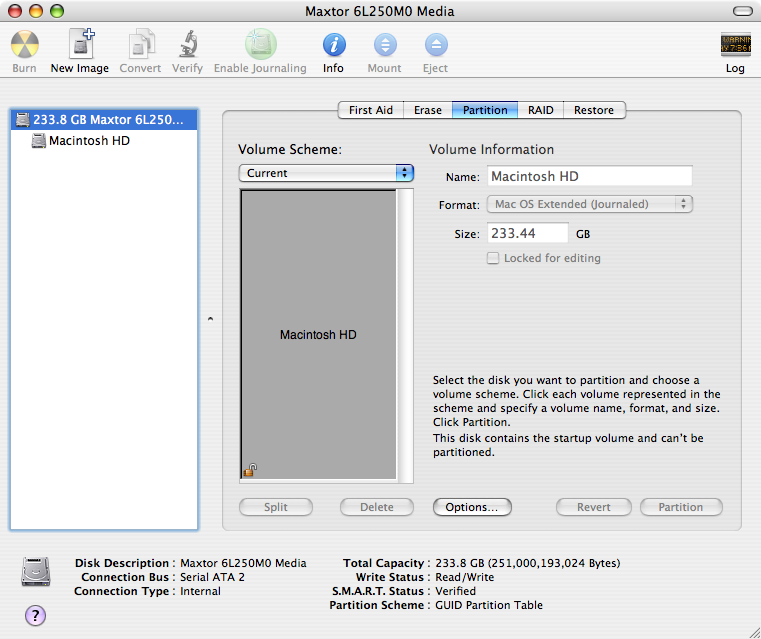Open the Log viewer icon

735,45
